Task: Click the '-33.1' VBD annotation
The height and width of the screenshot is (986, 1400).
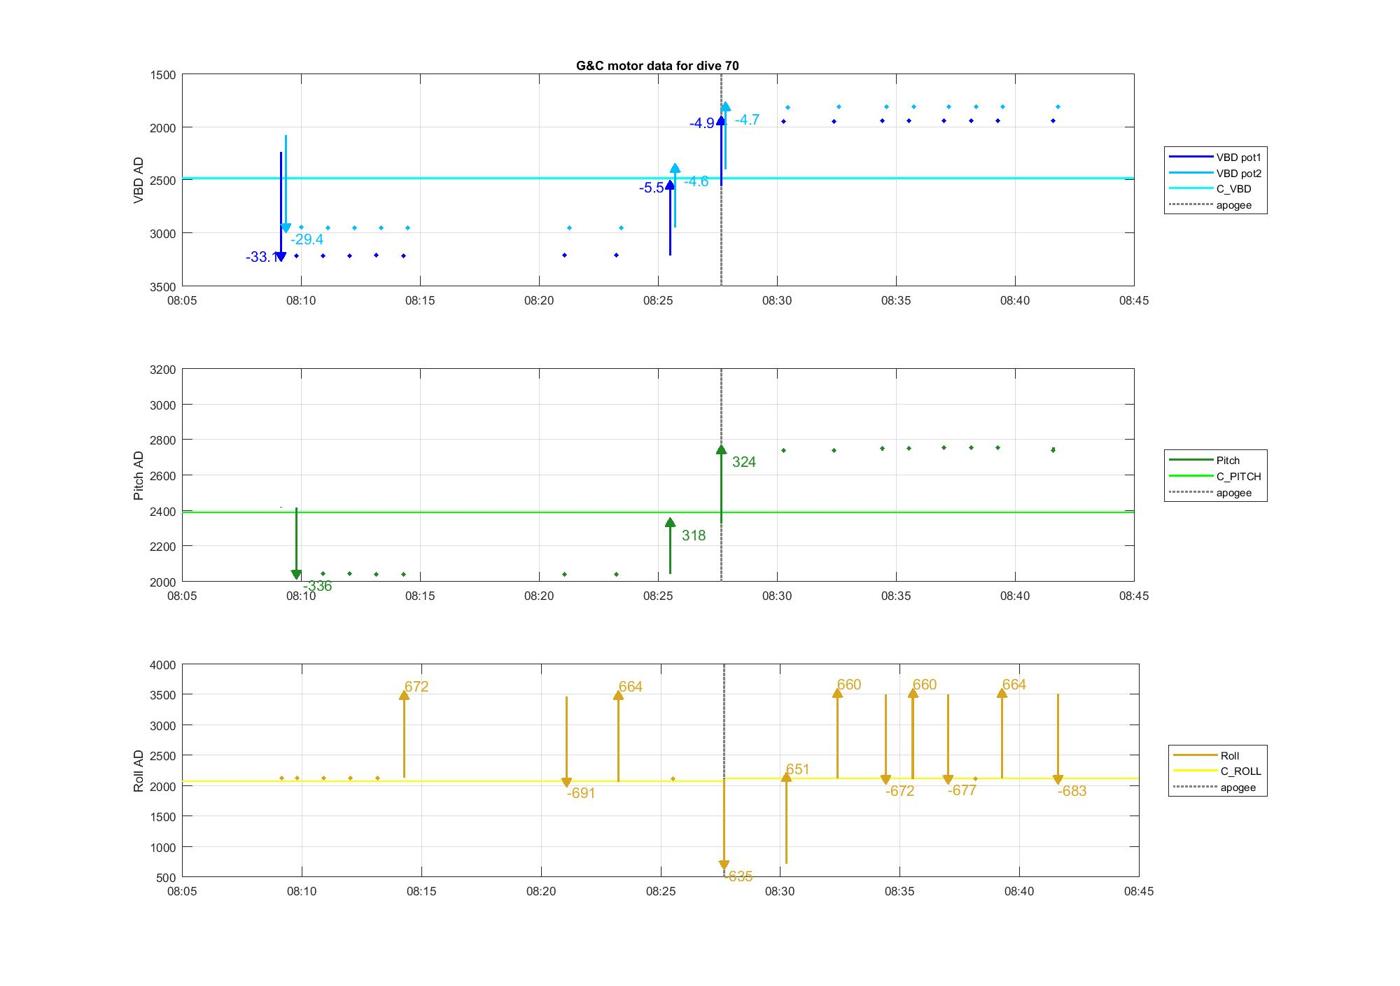Action: click(262, 257)
